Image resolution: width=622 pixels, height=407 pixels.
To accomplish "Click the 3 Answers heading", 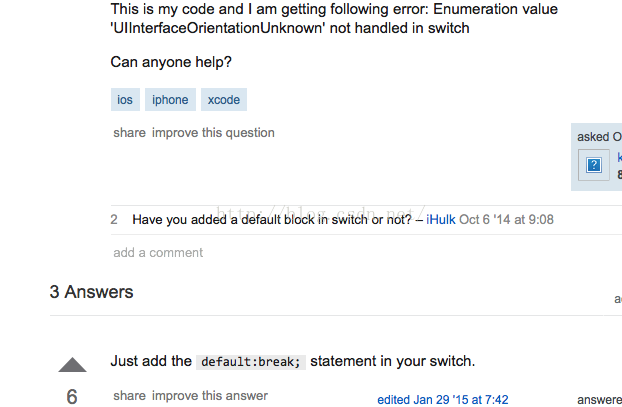I will (91, 292).
